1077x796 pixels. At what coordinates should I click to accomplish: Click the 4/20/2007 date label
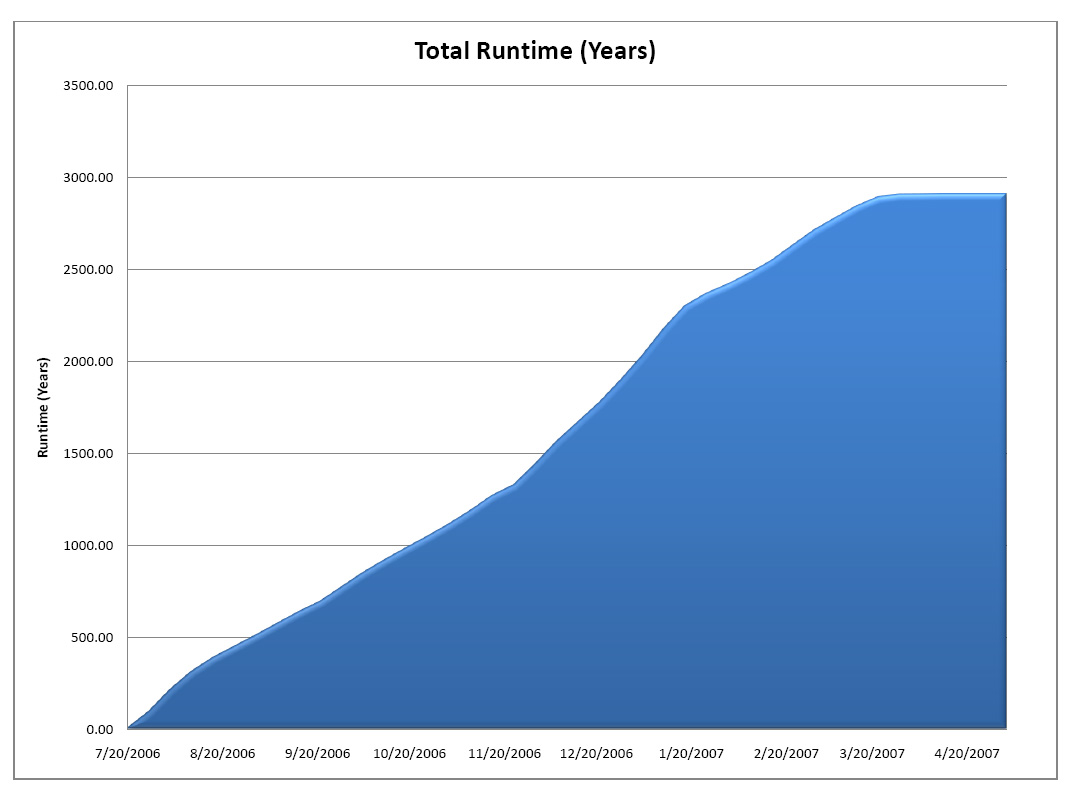(x=966, y=753)
